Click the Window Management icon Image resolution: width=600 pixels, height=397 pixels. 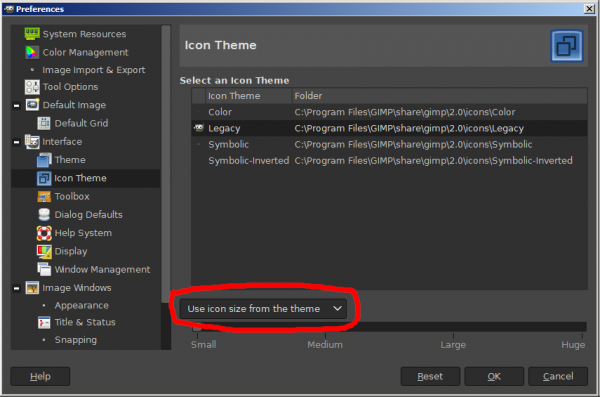[x=44, y=269]
